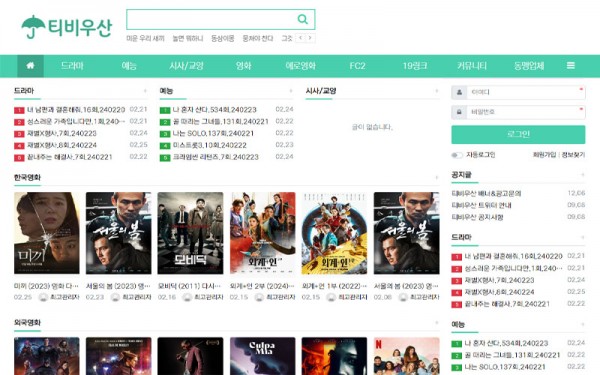Screen dimensions: 600x375
Task: Click the 로그인 button
Action: coord(518,134)
